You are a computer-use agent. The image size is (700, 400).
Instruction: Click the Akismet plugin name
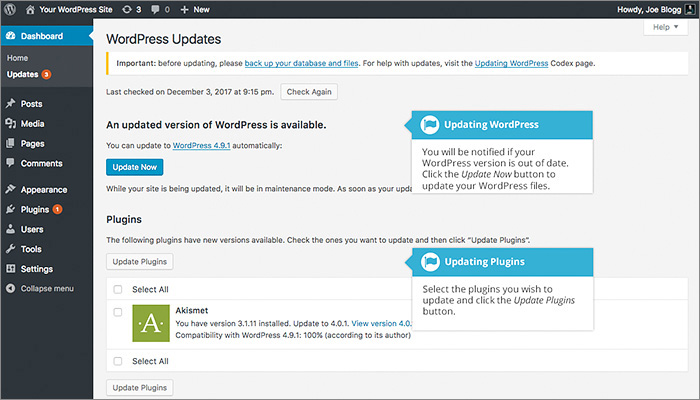pyautogui.click(x=192, y=310)
